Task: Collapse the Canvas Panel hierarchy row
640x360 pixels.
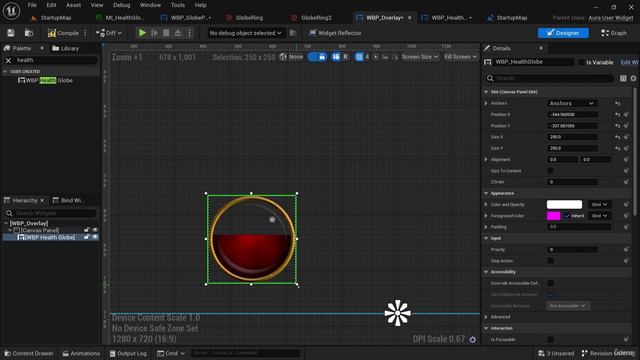Action: (x=10, y=230)
